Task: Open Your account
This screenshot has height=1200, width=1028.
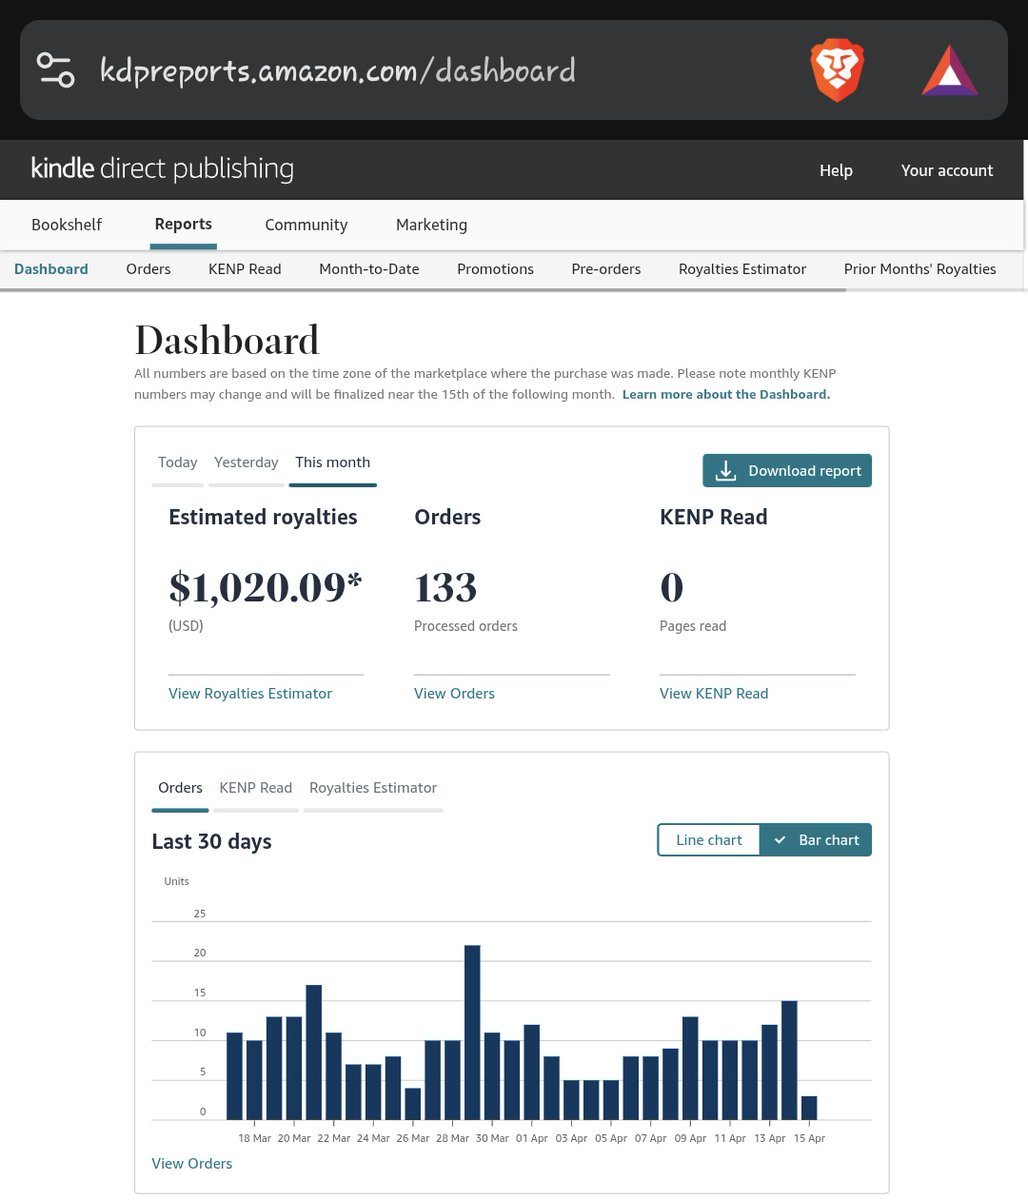Action: coord(947,170)
